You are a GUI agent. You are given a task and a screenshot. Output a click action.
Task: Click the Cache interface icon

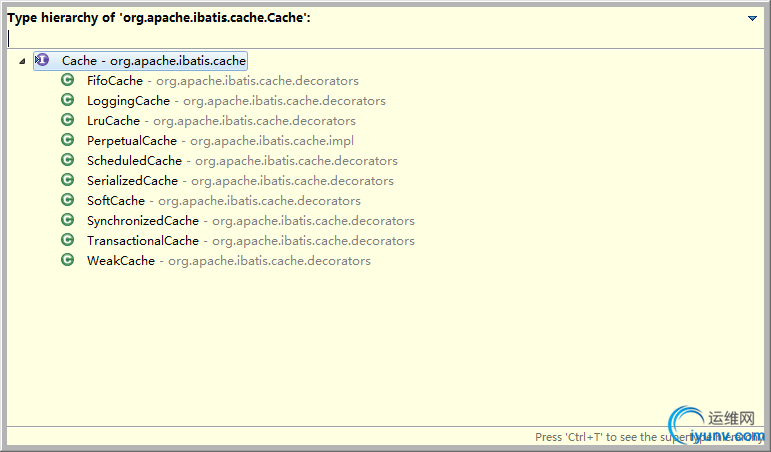point(42,60)
